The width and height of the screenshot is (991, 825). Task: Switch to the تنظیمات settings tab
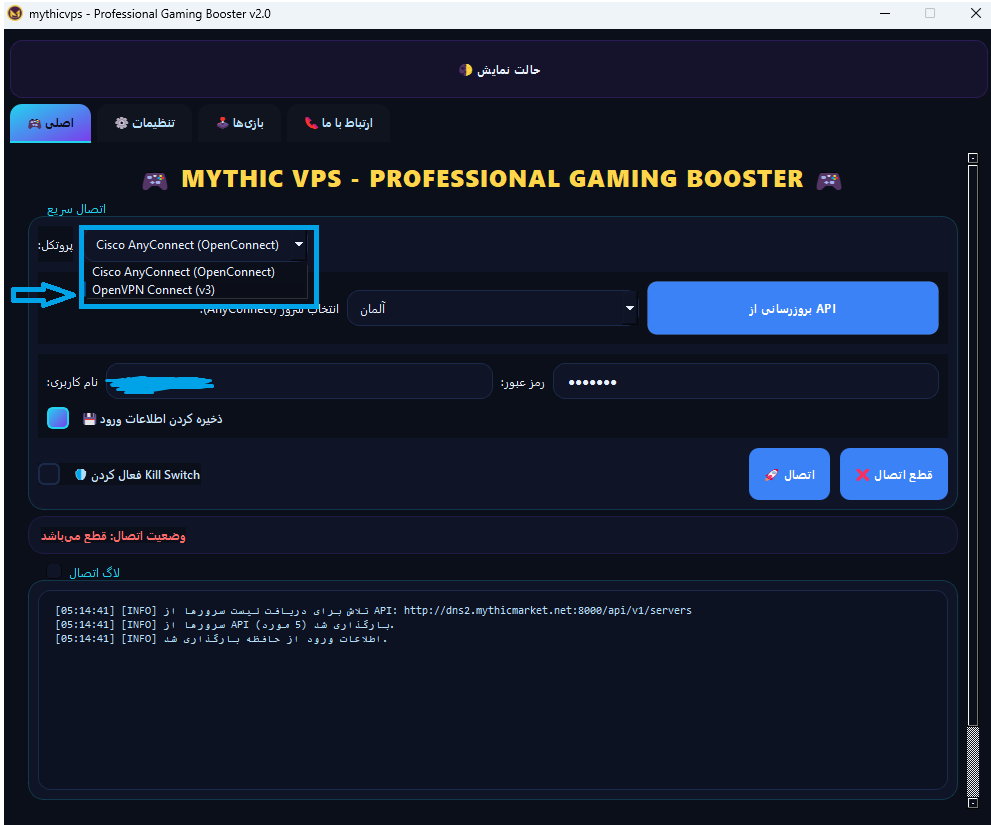145,123
